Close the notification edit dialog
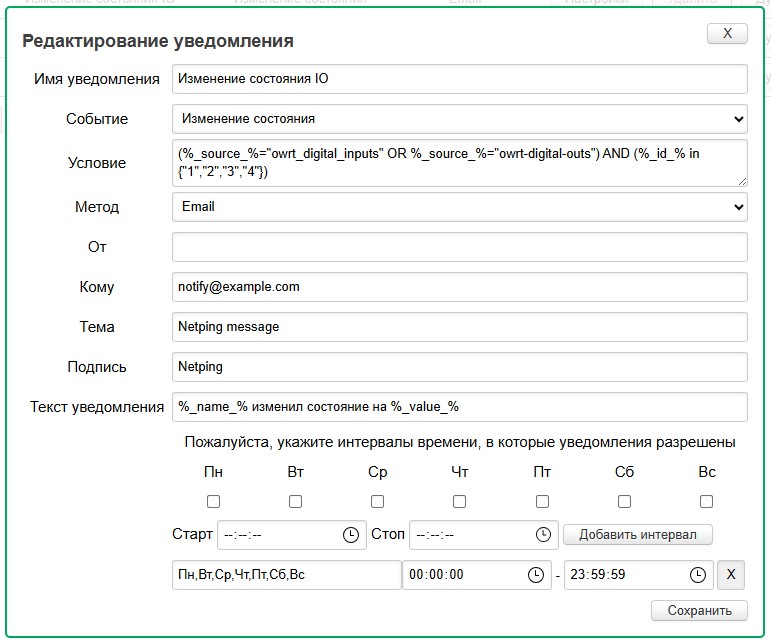 [727, 34]
